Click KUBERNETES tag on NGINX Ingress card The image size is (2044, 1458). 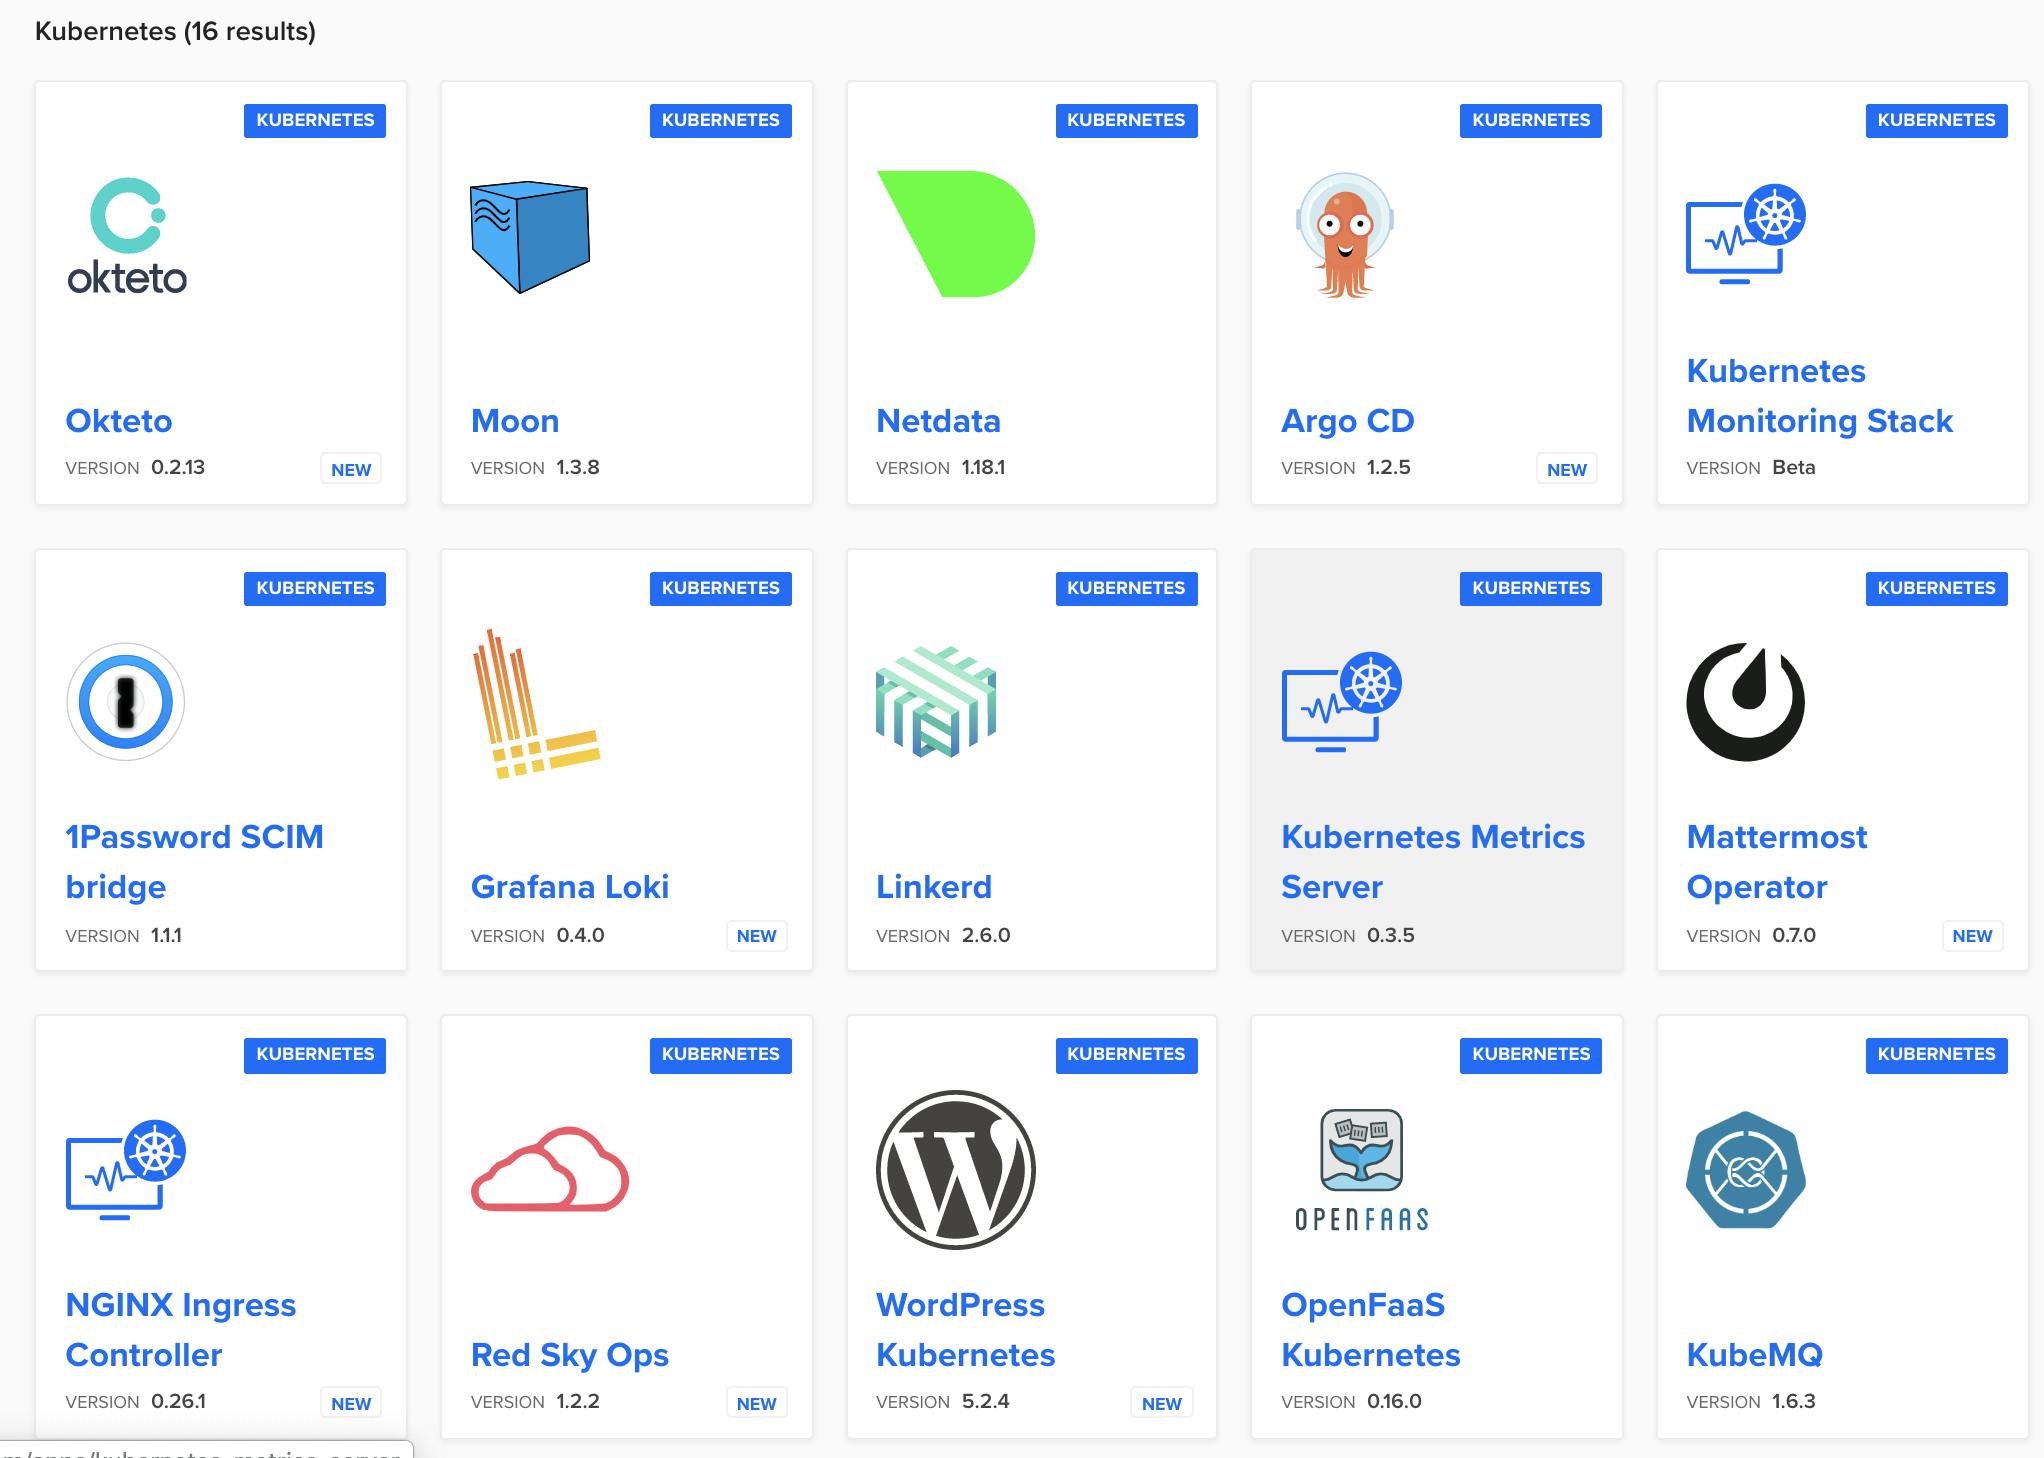[315, 1054]
